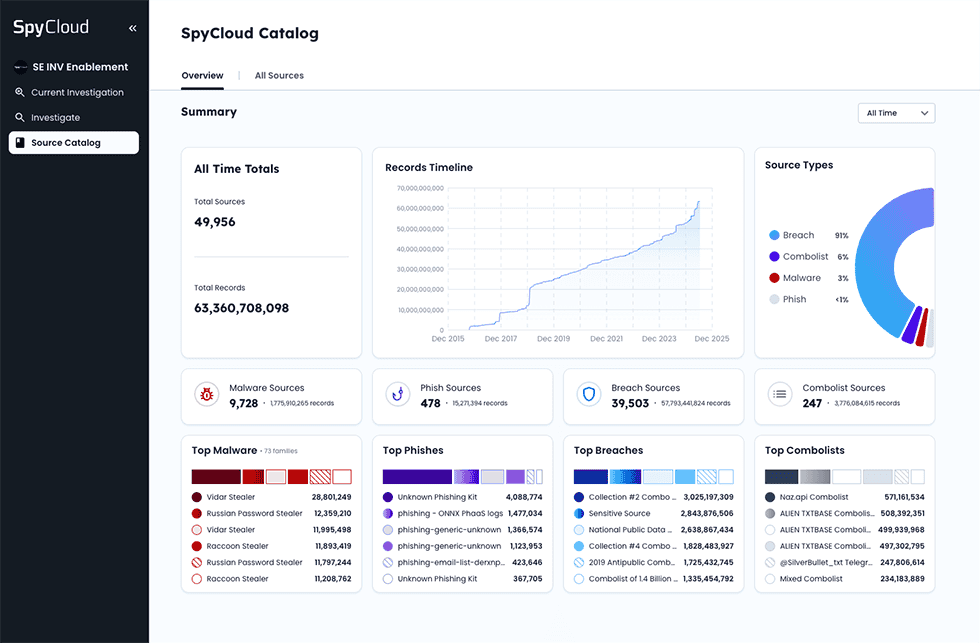Click the Records Timeline line chart

click(x=580, y=258)
